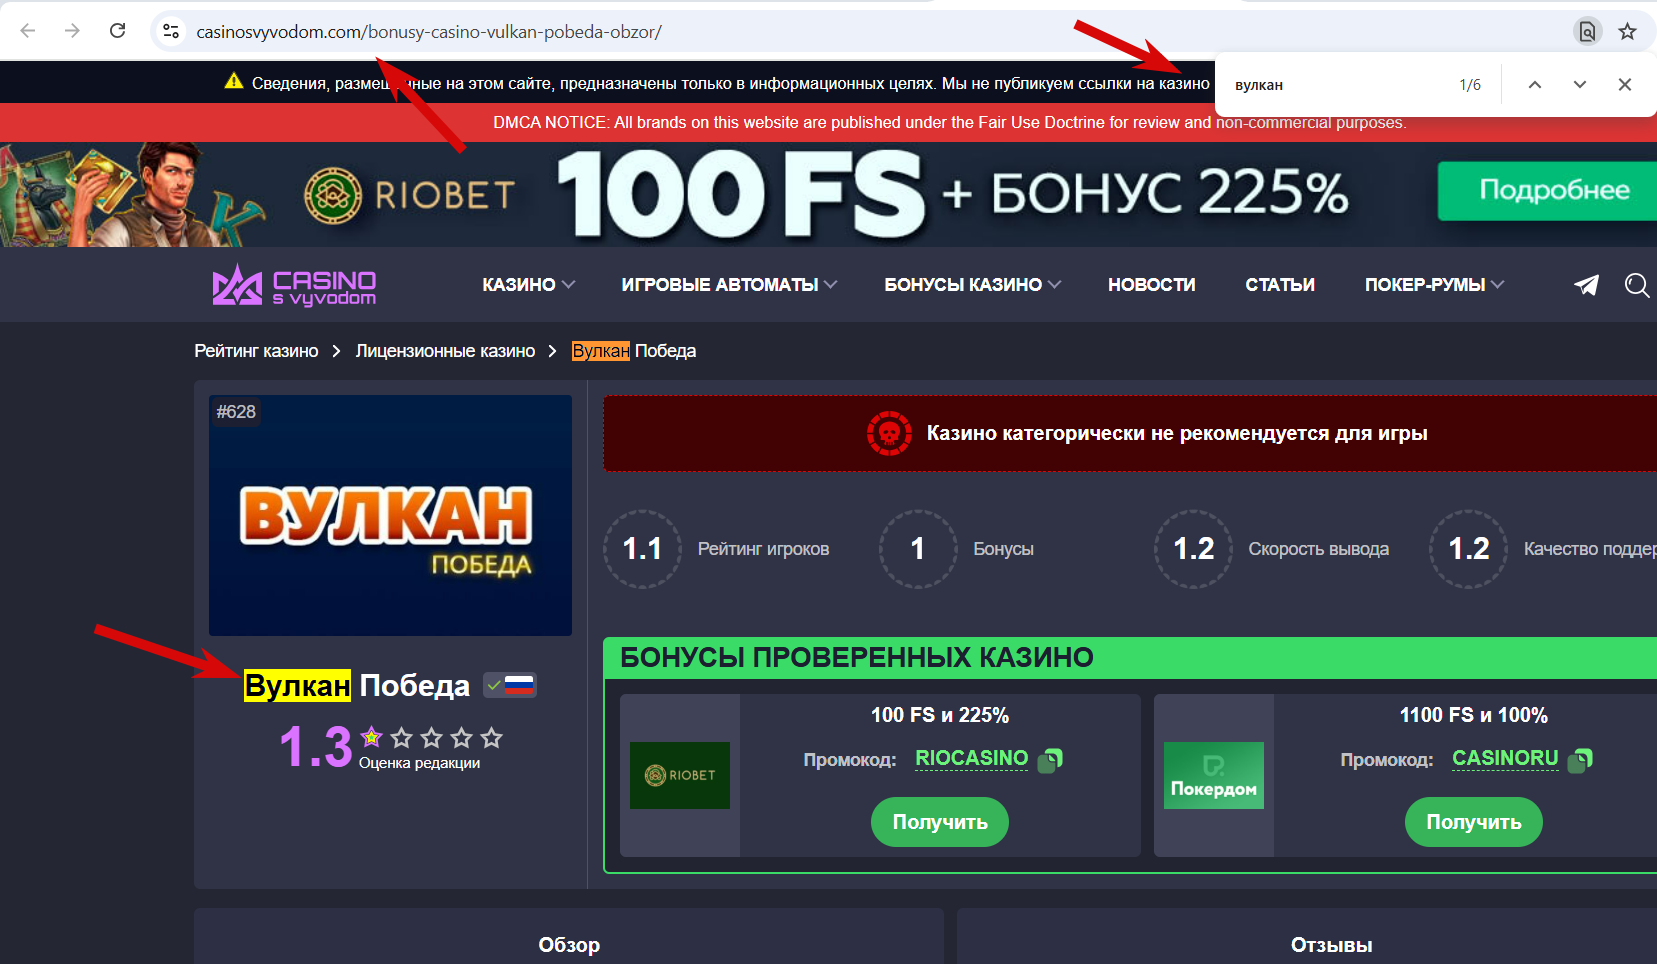Click Подробнее button on Riobet banner
1657x964 pixels.
click(x=1547, y=190)
